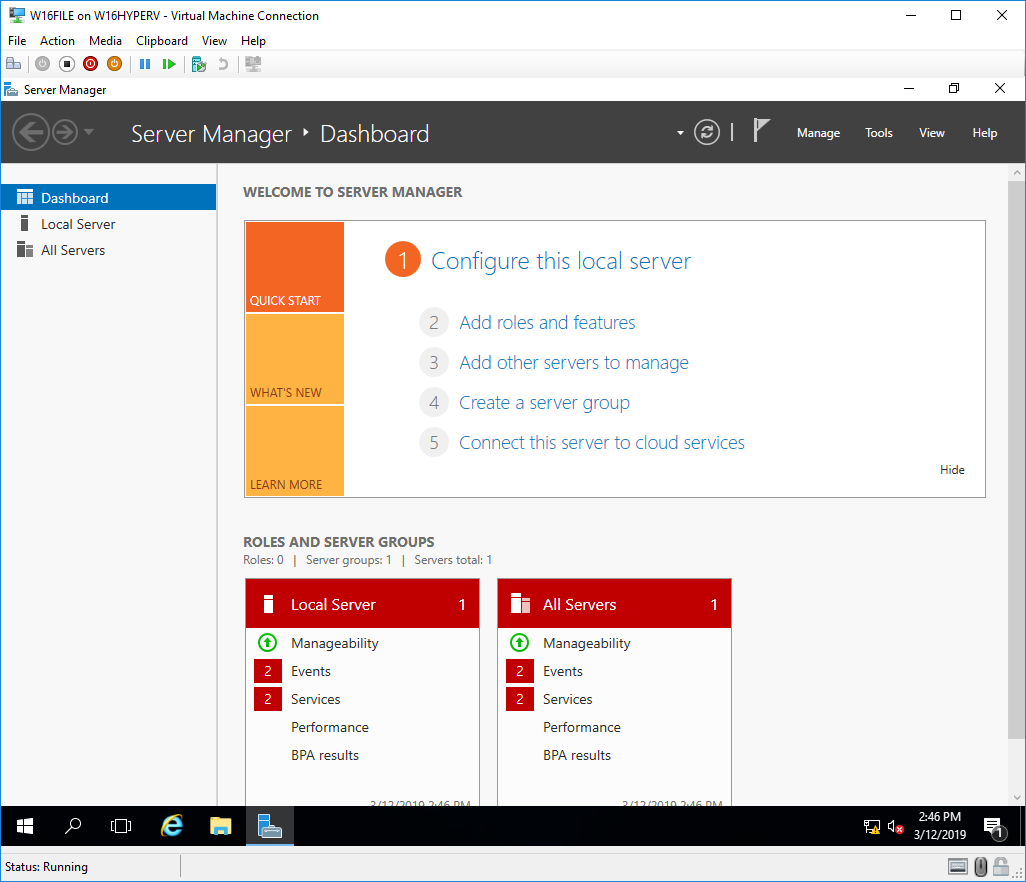This screenshot has height=882, width=1026.
Task: Click BPA results in Local Server tile
Action: click(325, 756)
